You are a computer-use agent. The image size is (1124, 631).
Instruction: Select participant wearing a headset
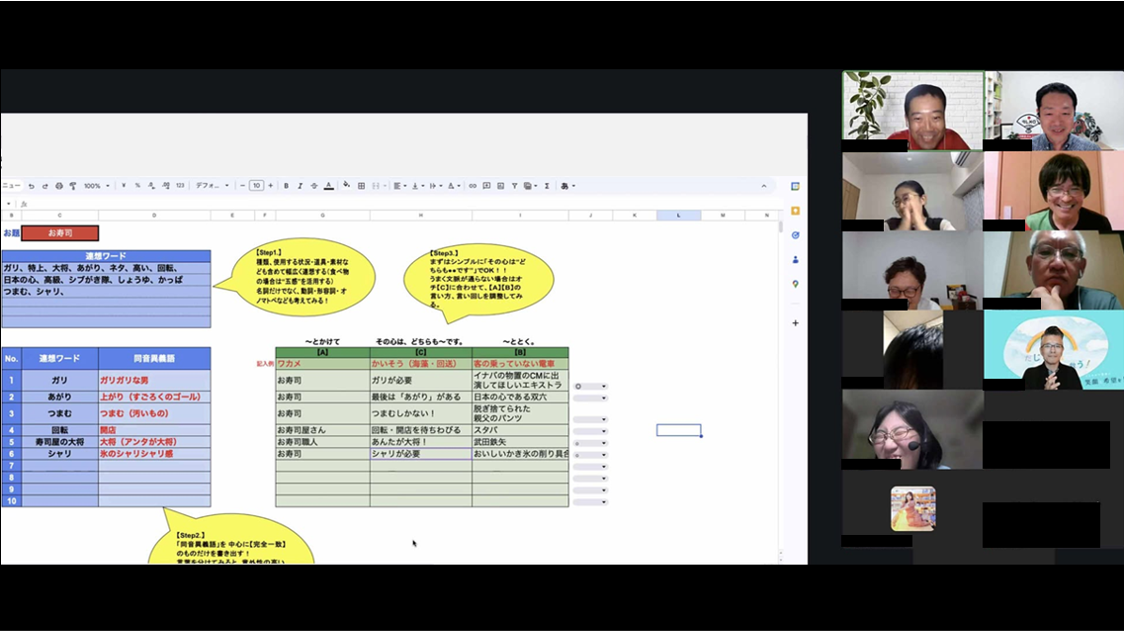point(913,430)
